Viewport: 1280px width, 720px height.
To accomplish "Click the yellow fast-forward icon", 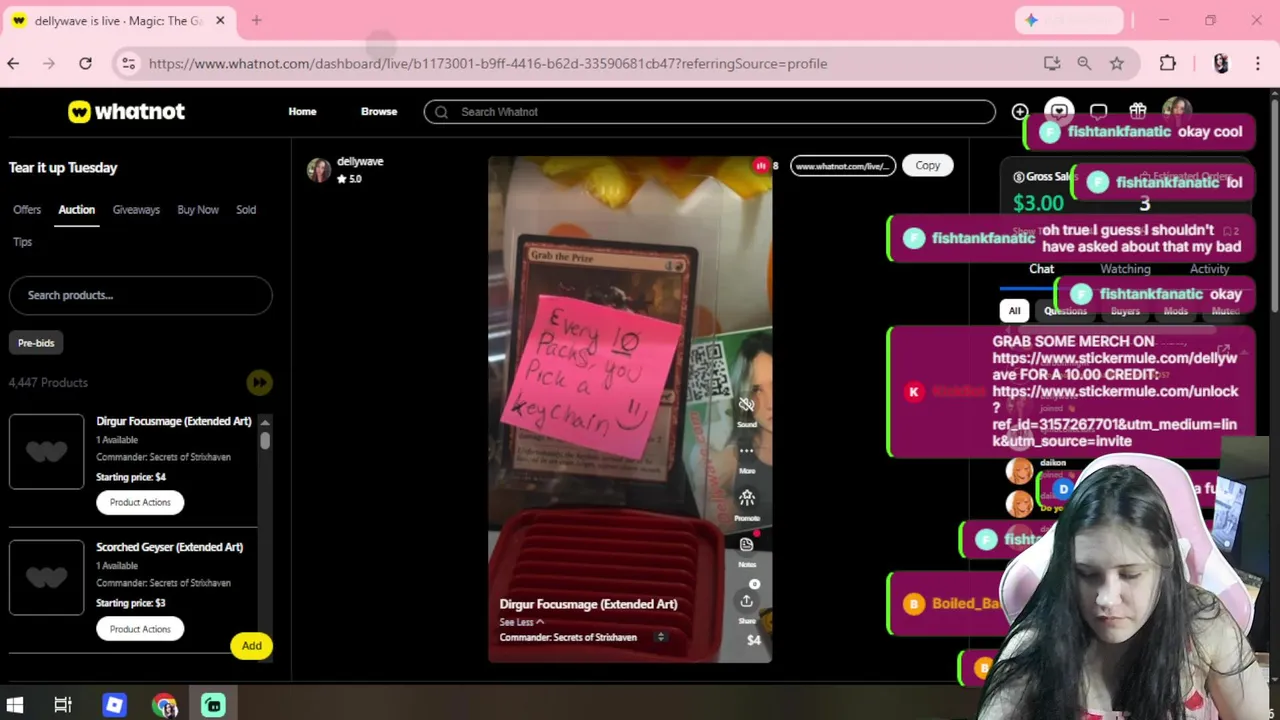I will pyautogui.click(x=259, y=382).
